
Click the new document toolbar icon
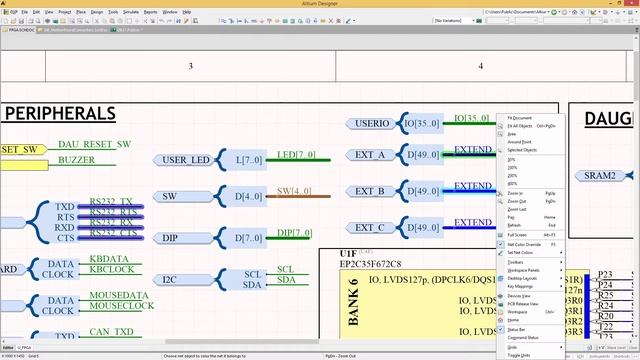6,21
